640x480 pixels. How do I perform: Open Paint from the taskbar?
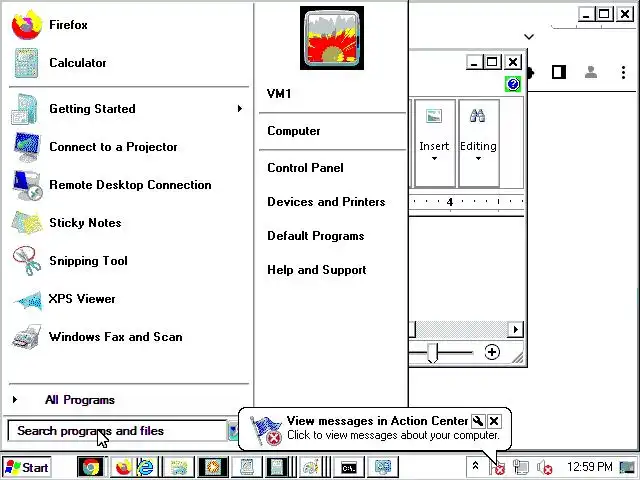pyautogui.click(x=311, y=467)
